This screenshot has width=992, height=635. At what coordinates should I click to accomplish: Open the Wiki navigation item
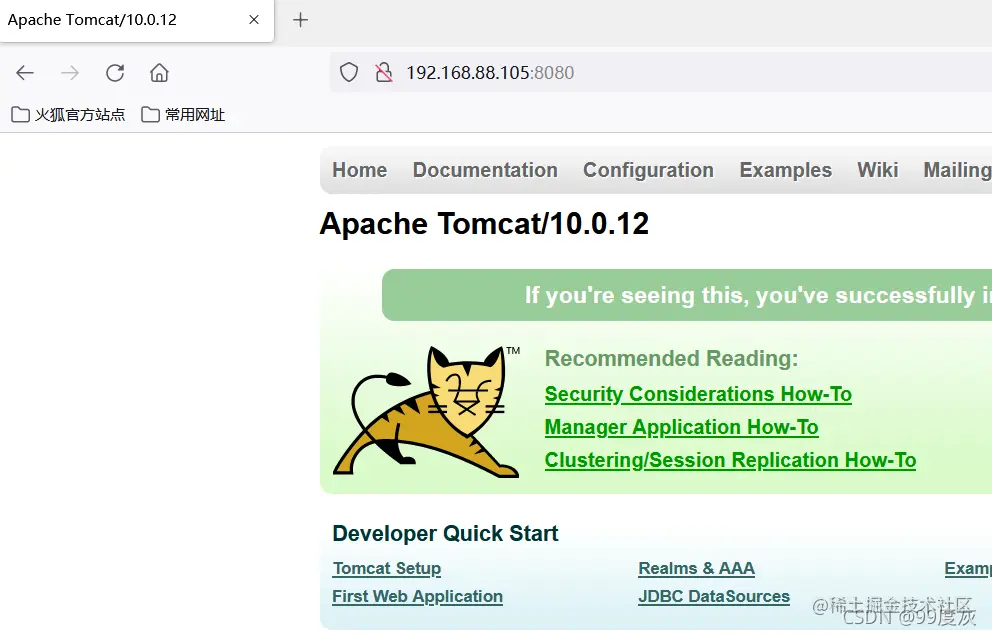pyautogui.click(x=877, y=170)
